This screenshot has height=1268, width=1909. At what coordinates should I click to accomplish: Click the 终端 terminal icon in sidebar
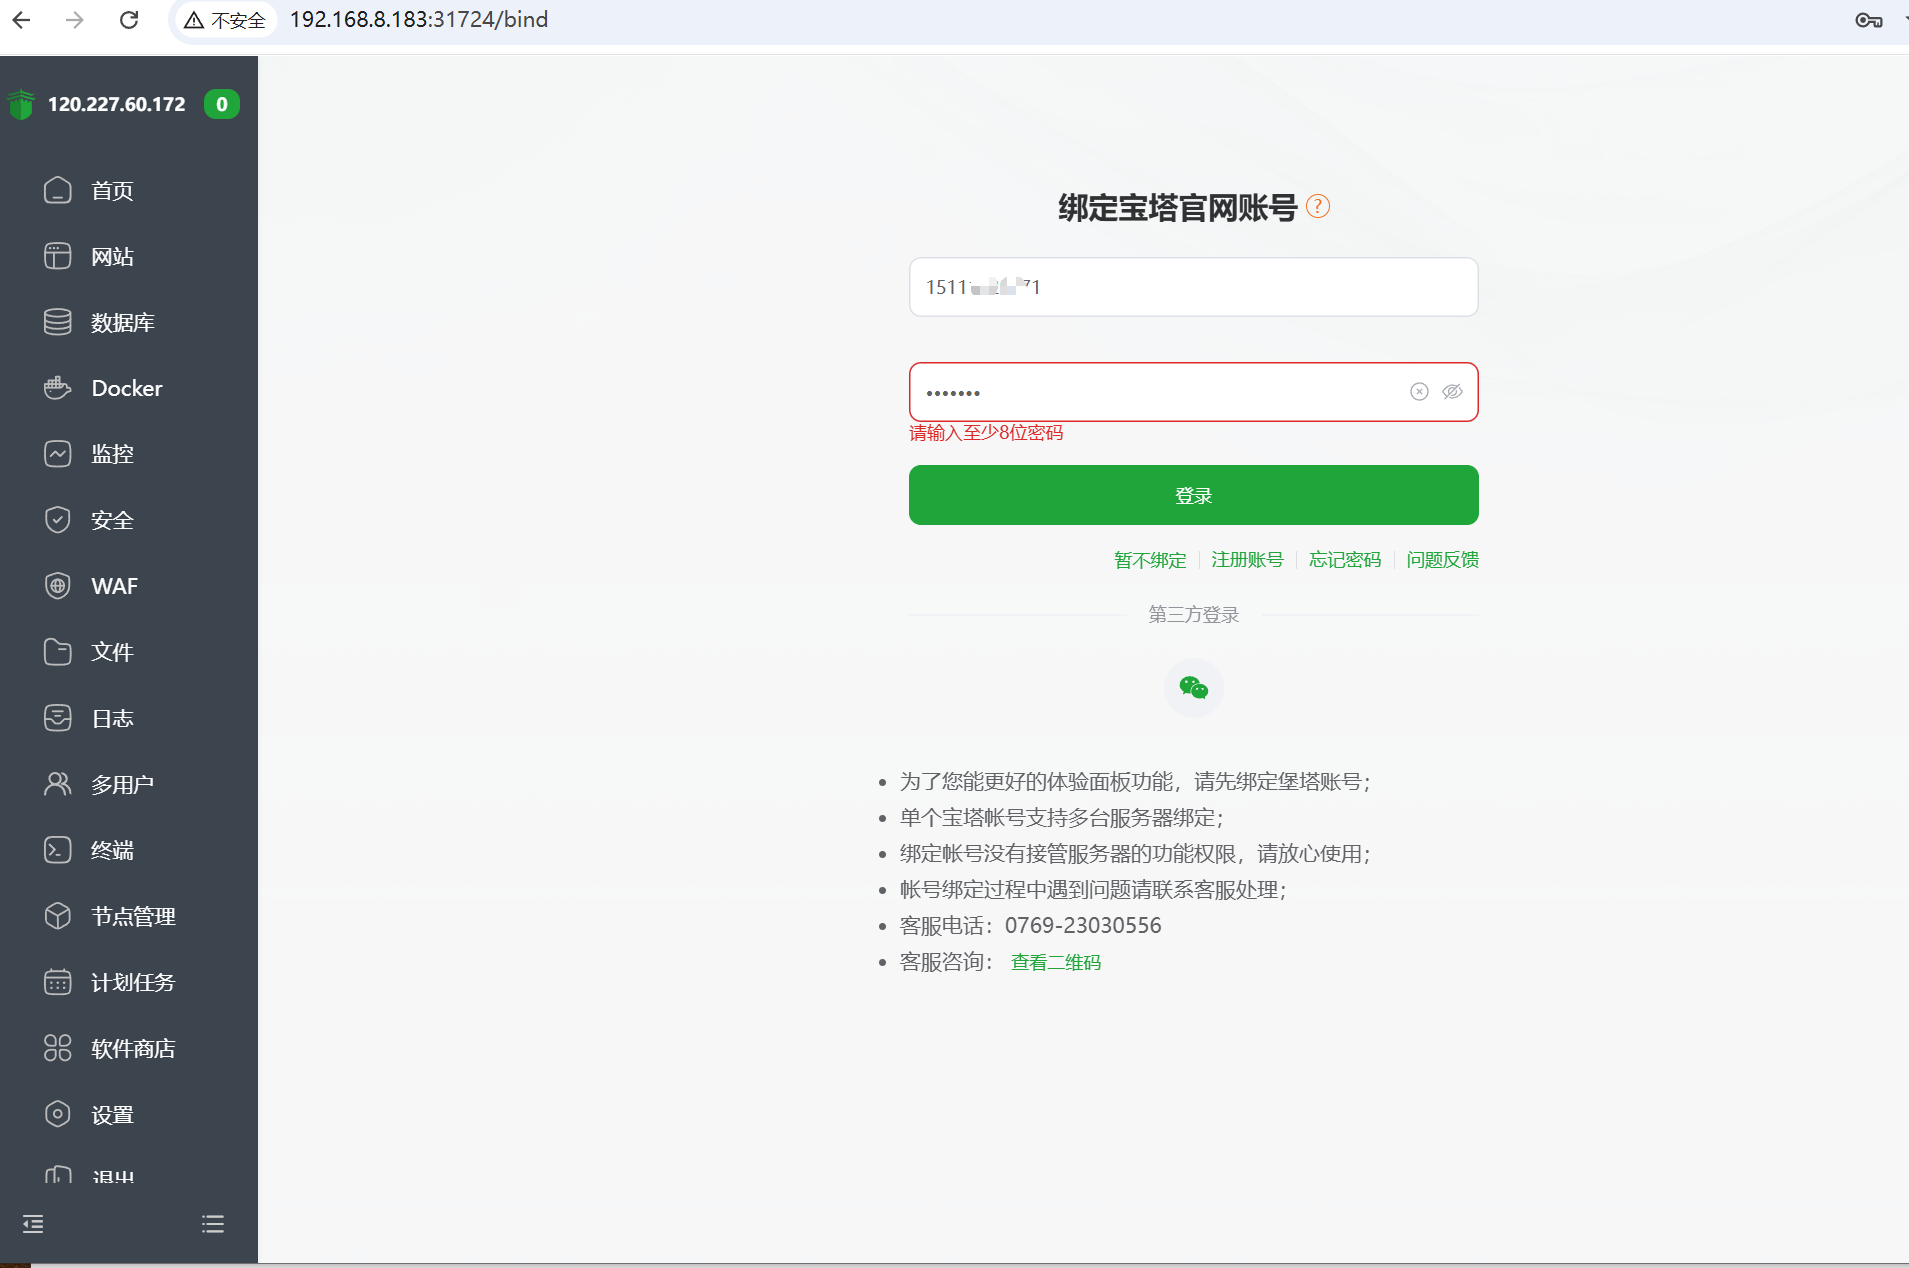tap(58, 850)
